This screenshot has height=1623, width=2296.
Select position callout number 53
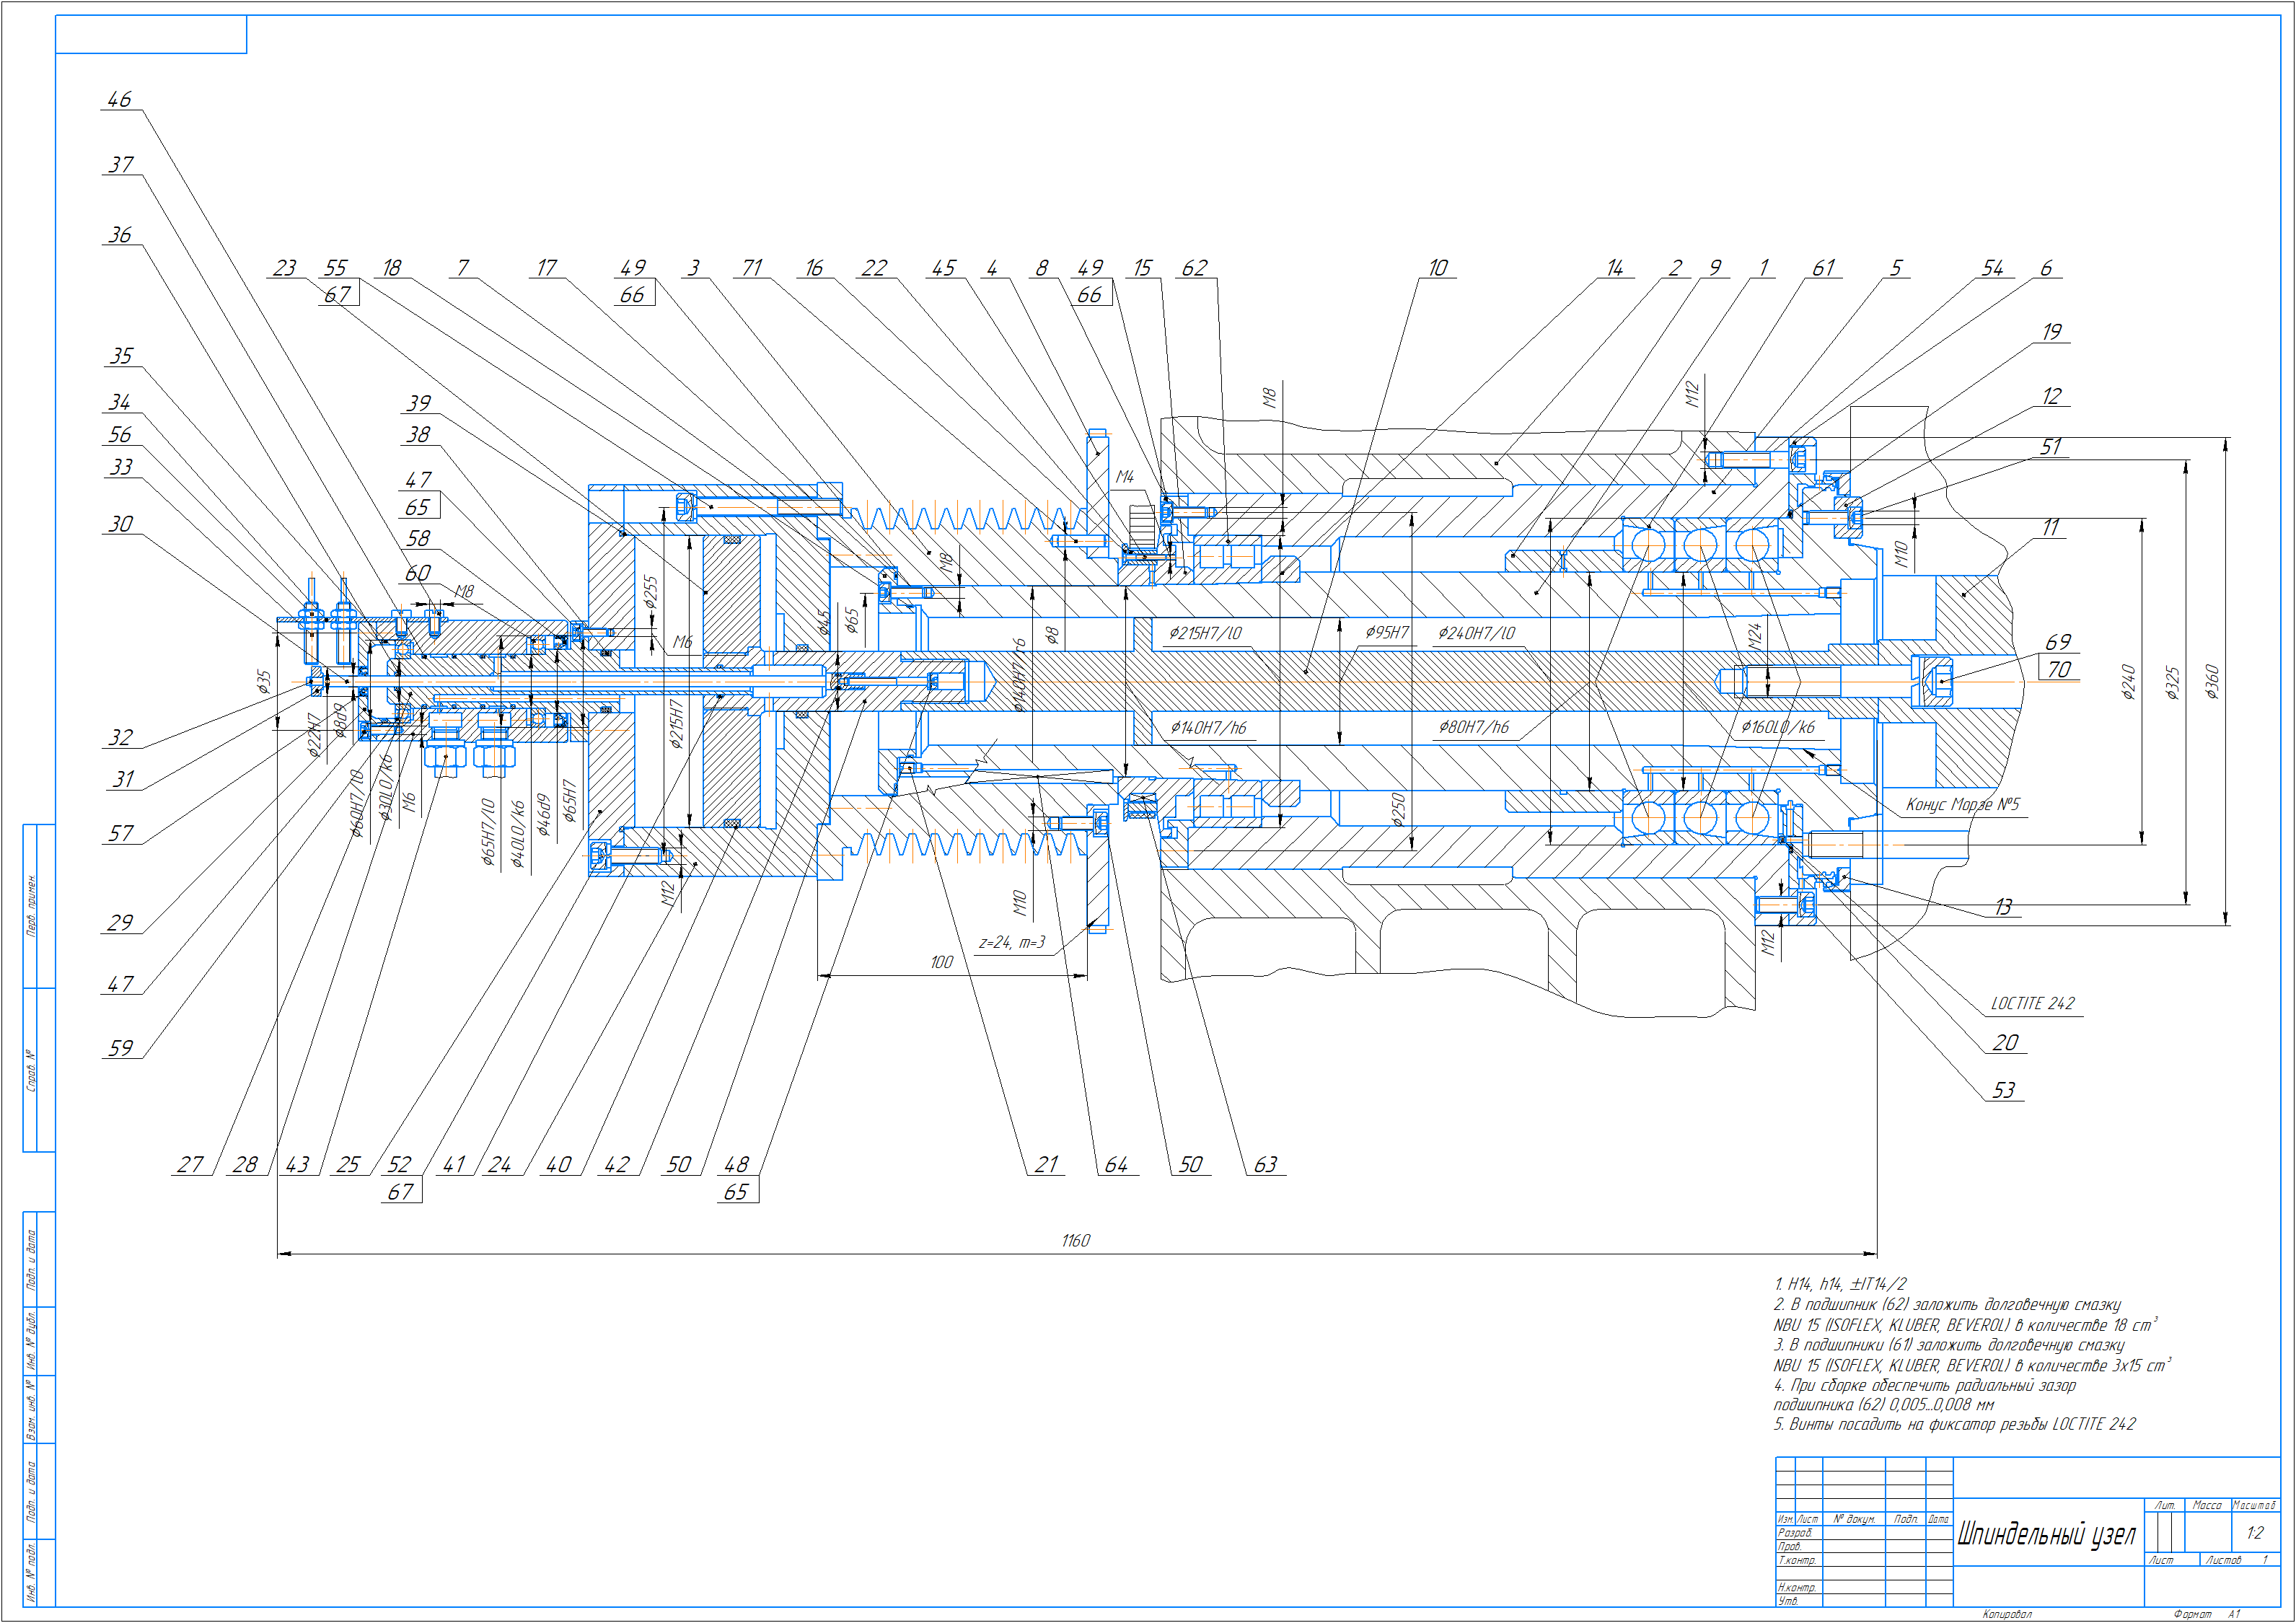(x=2003, y=1091)
